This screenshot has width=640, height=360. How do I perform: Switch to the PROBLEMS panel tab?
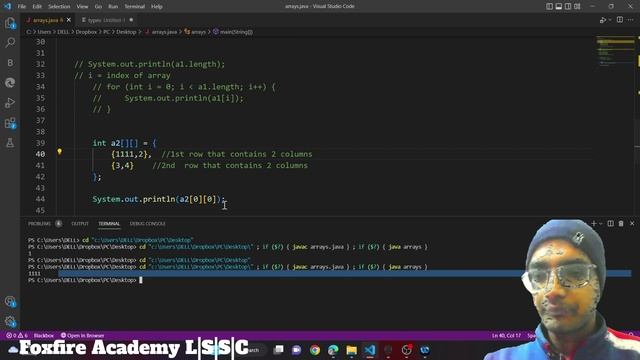coord(40,224)
